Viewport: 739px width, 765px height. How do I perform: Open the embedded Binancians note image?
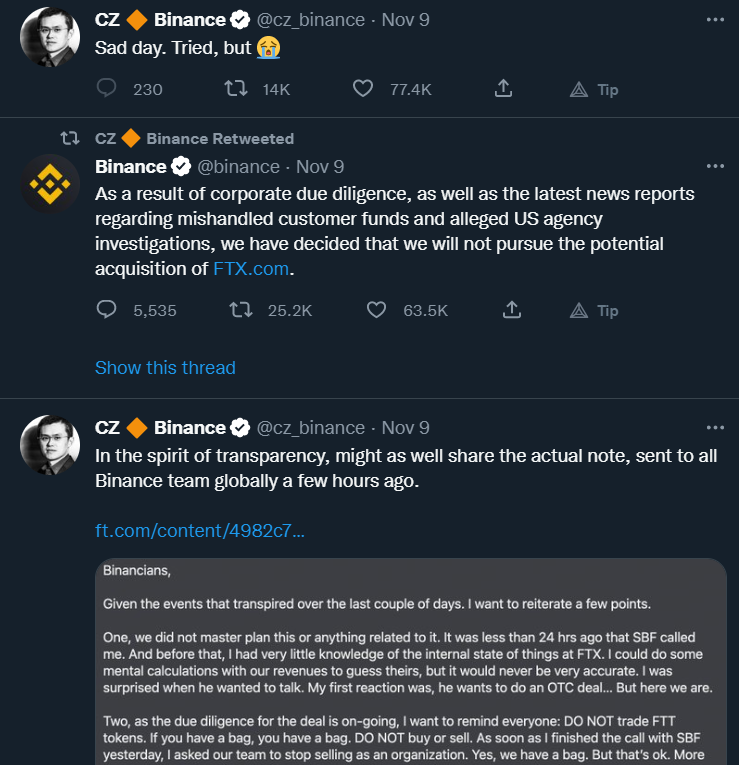click(x=410, y=661)
